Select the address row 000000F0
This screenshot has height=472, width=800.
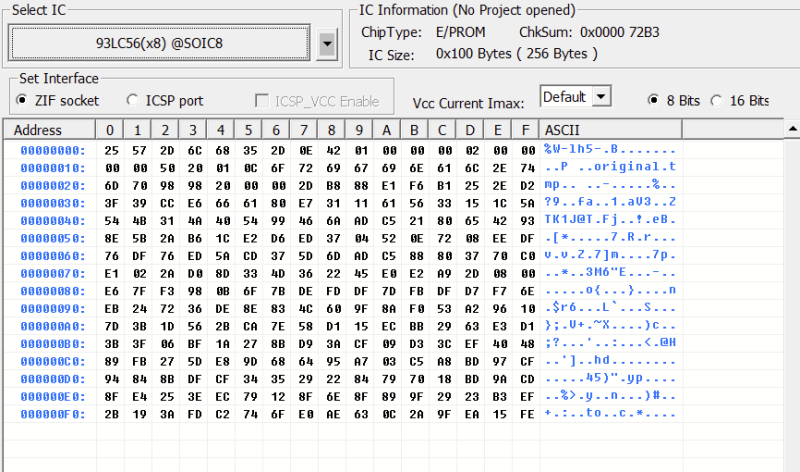coord(53,413)
